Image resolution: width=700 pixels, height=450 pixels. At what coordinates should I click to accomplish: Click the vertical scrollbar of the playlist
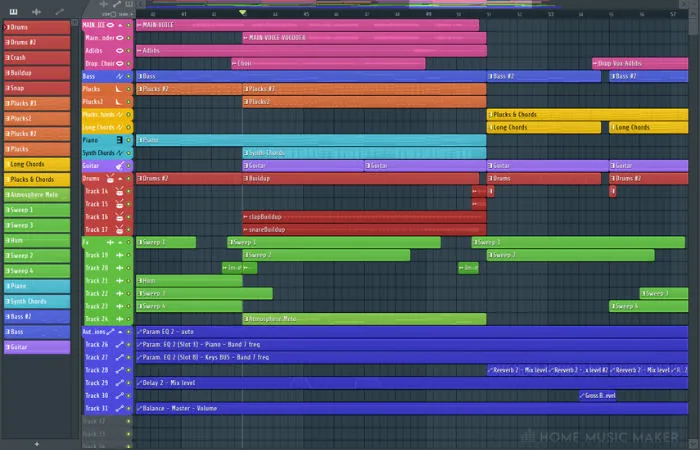[x=694, y=27]
